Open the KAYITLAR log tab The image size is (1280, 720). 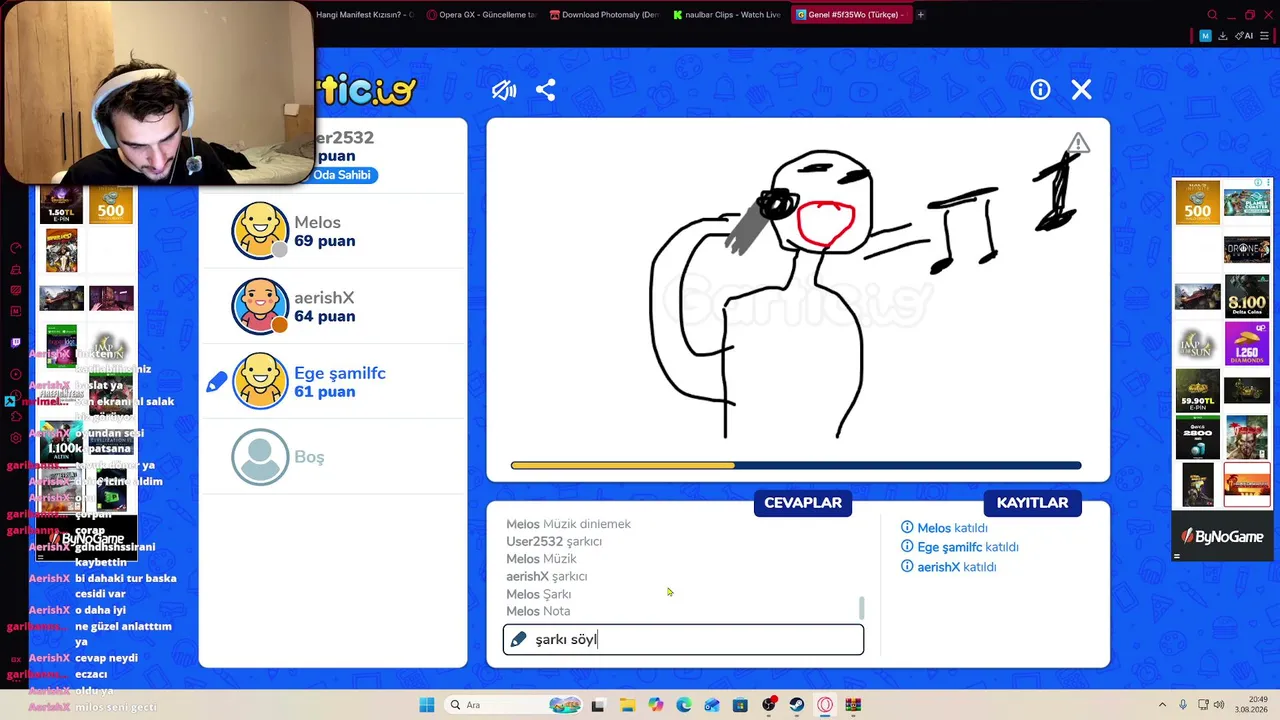click(1032, 503)
